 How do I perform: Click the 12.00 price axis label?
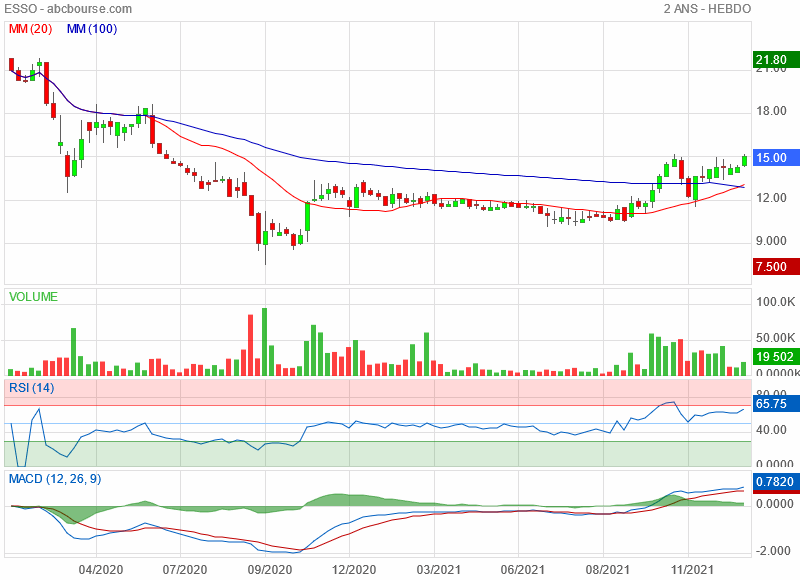click(771, 198)
